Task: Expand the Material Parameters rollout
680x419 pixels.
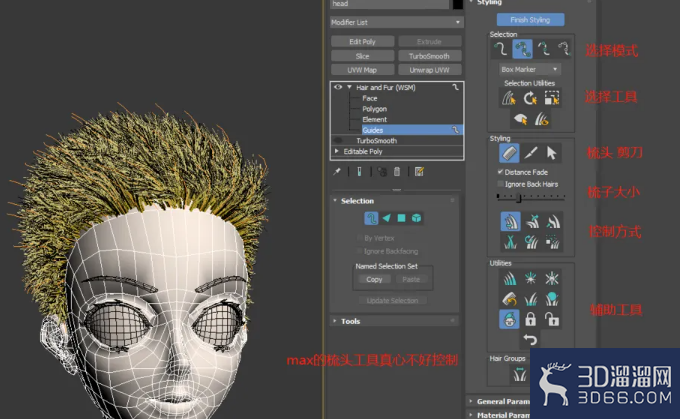Action: click(471, 415)
